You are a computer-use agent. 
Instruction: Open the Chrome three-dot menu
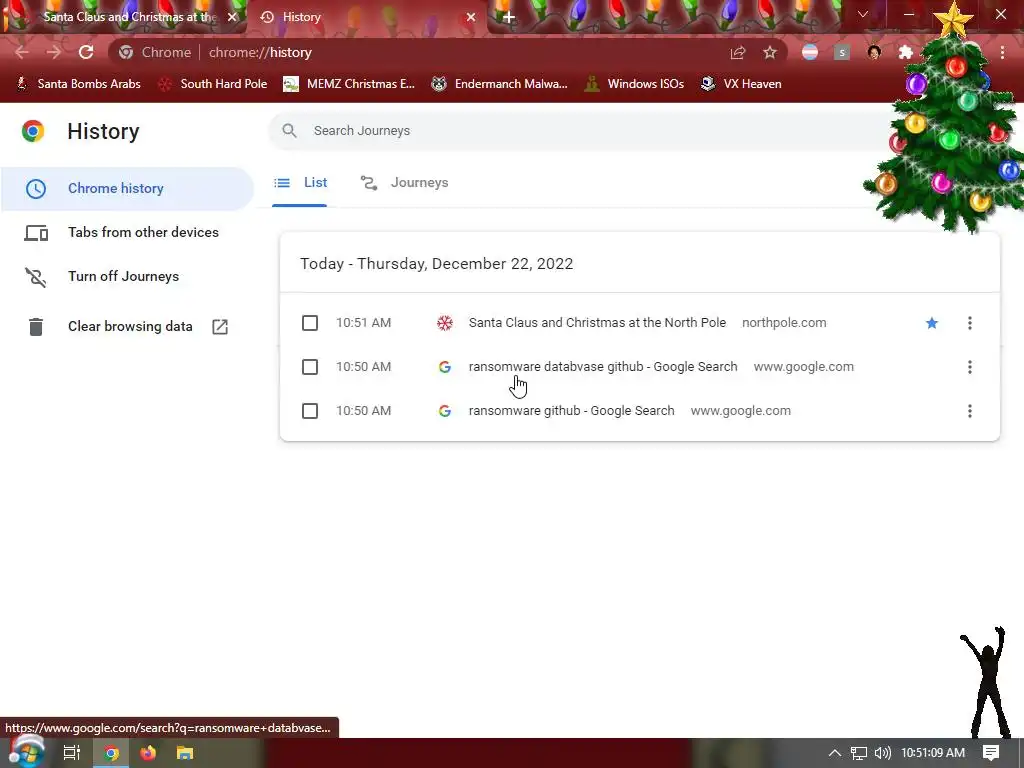(1002, 52)
